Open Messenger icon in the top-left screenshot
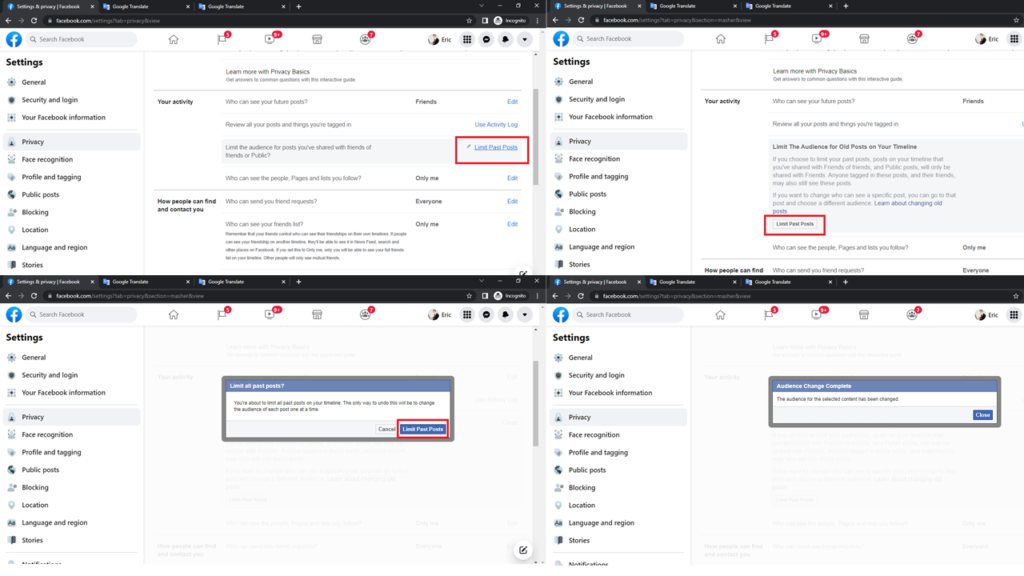 pos(486,40)
